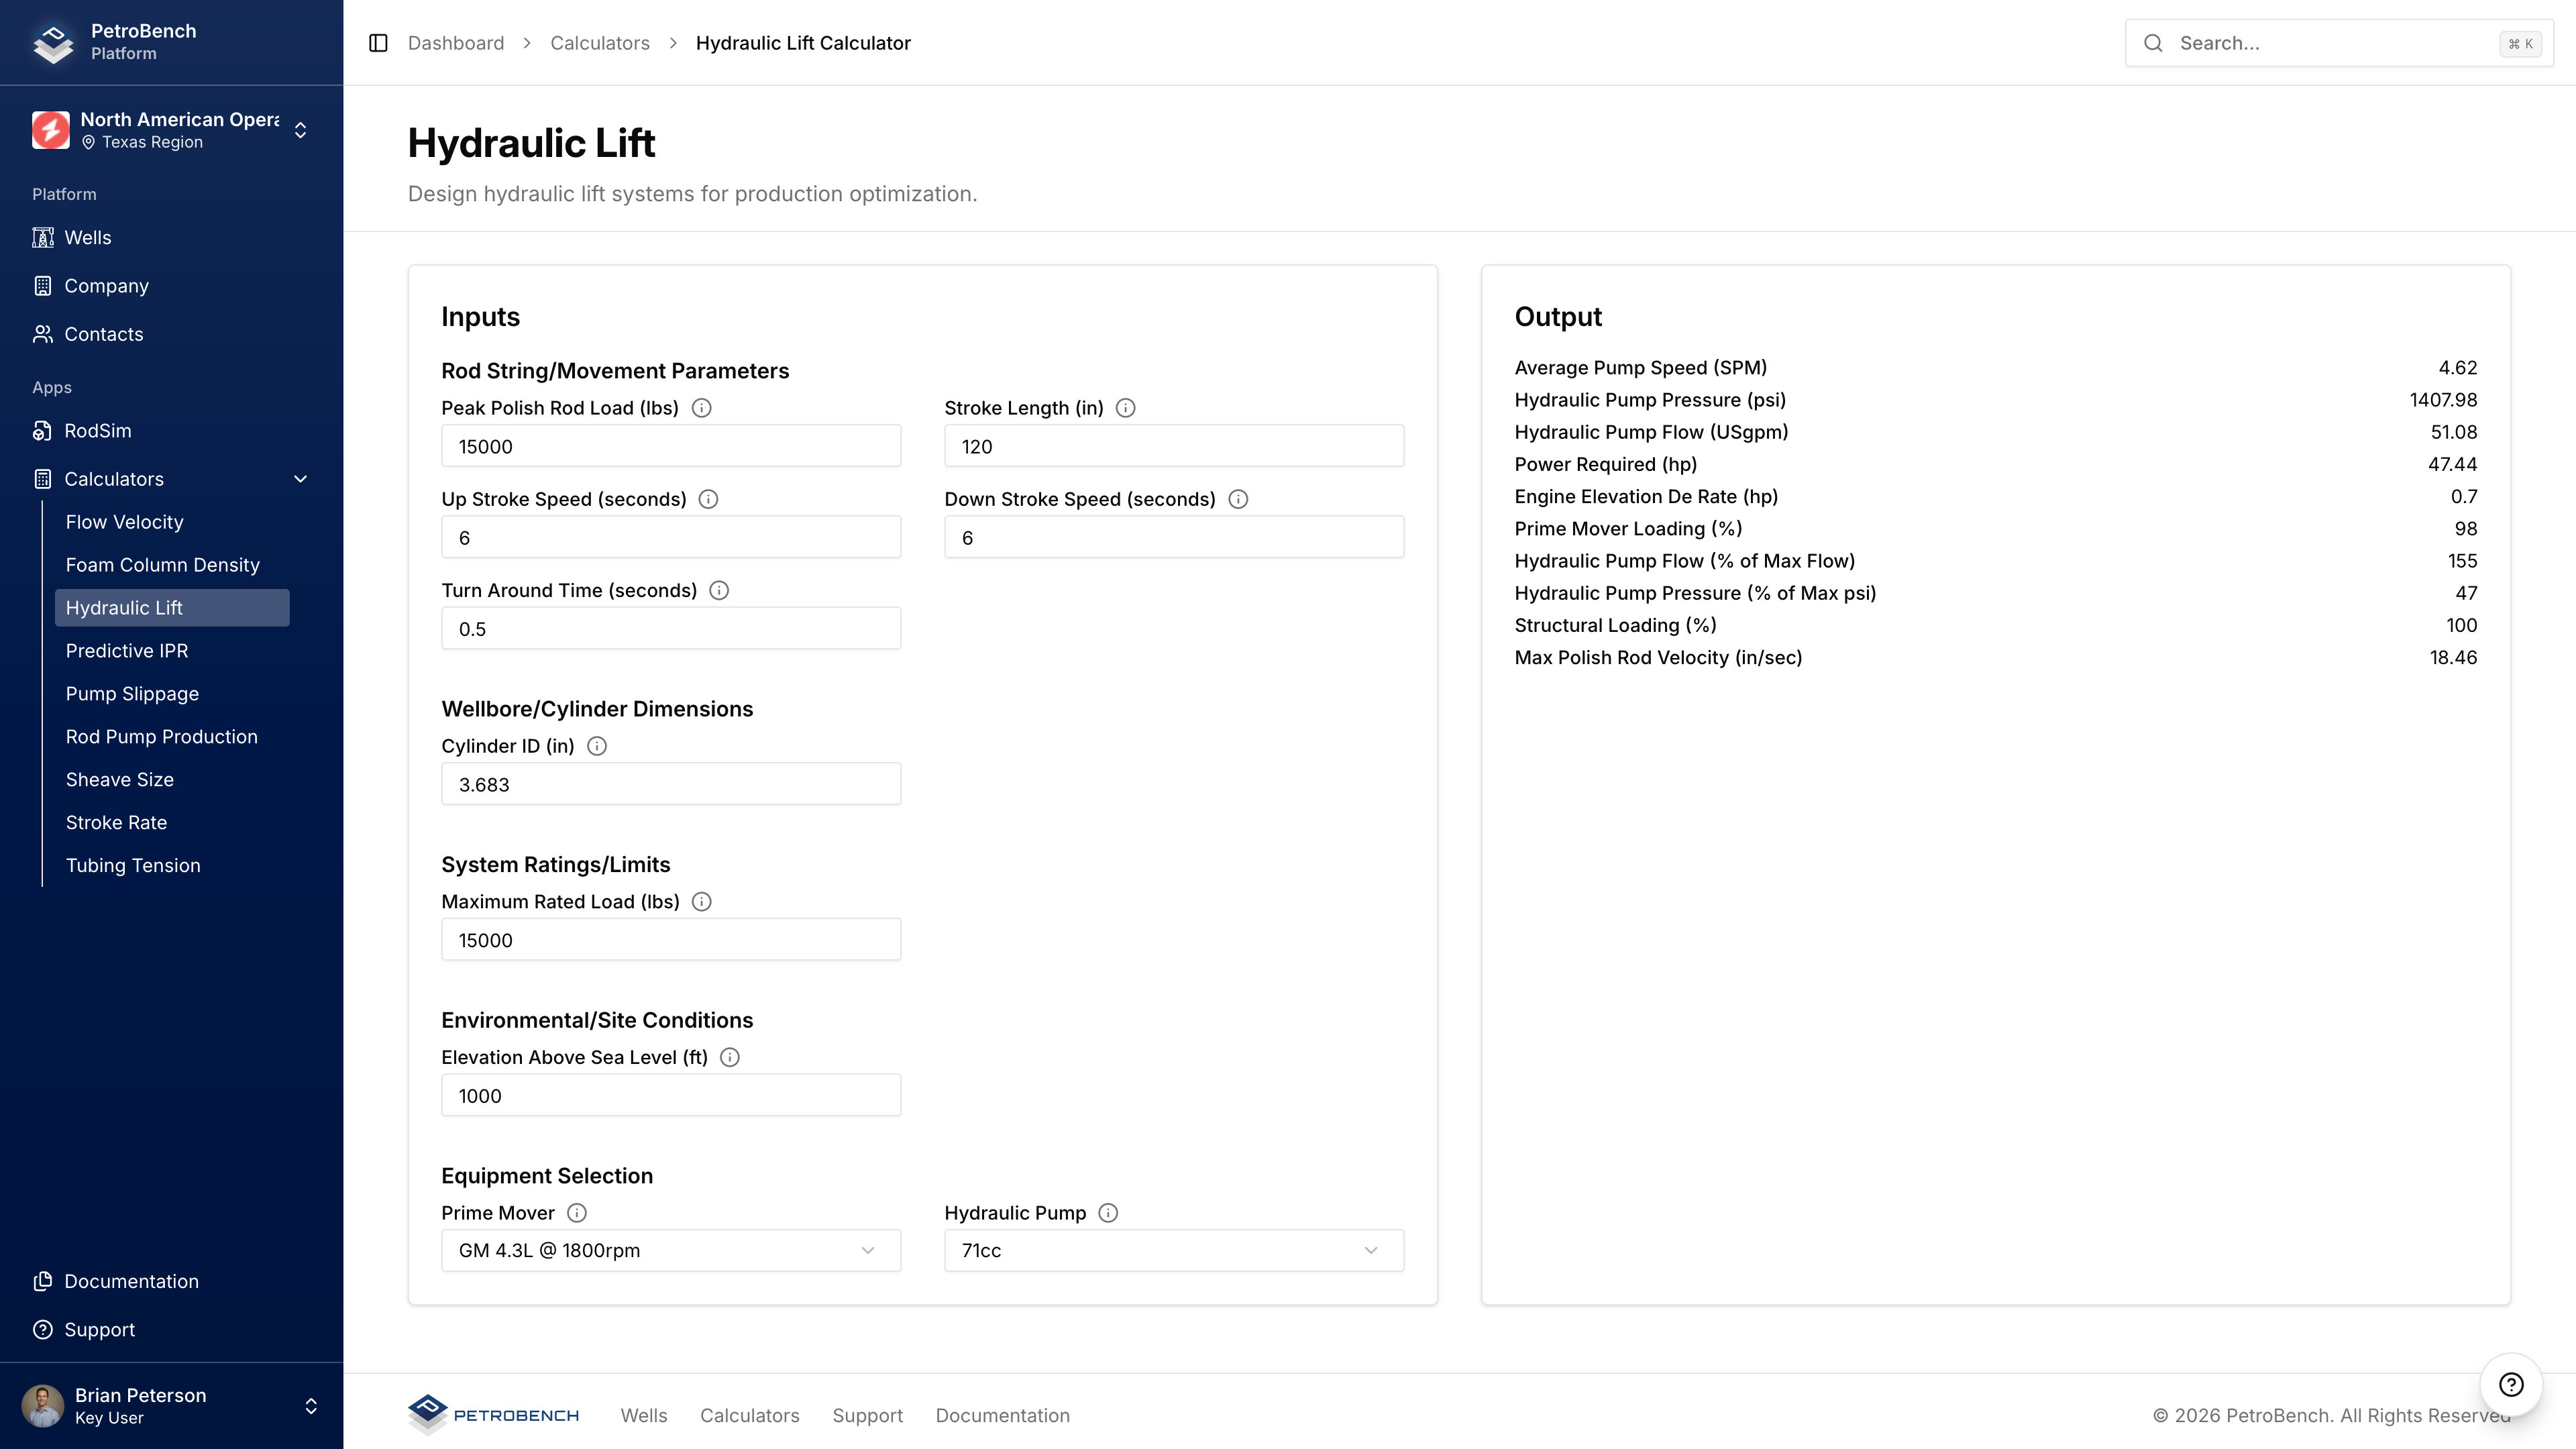Click the Up Stroke Speed input field
This screenshot has height=1449, width=2576.
tap(670, 538)
